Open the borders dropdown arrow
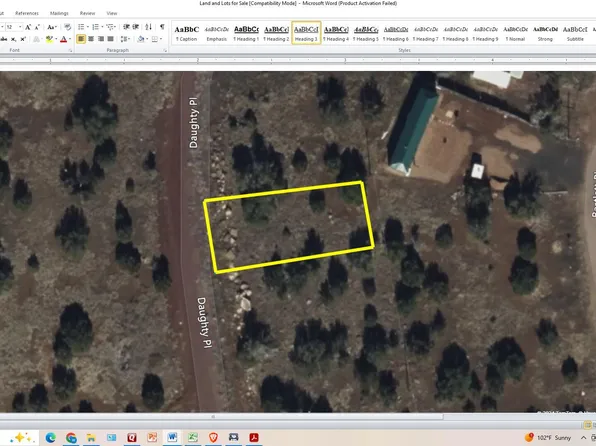 [x=161, y=39]
